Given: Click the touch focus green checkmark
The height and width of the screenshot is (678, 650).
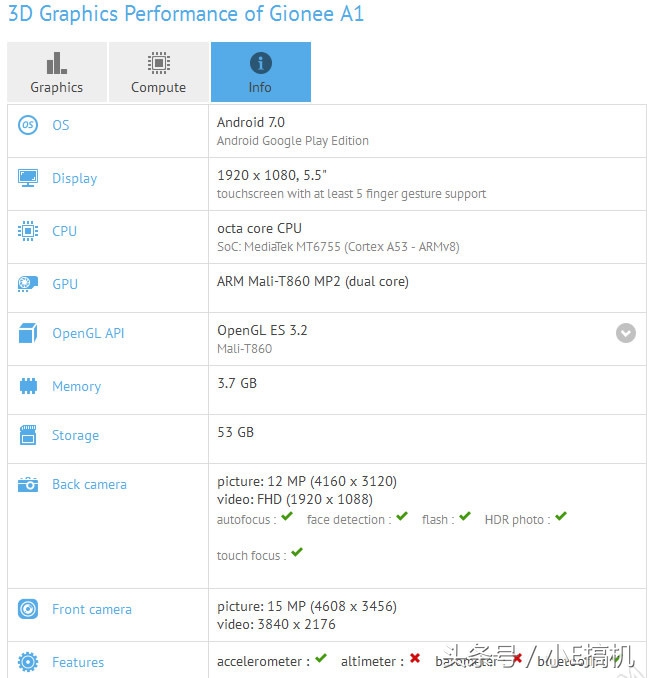Looking at the screenshot, I should click(297, 552).
